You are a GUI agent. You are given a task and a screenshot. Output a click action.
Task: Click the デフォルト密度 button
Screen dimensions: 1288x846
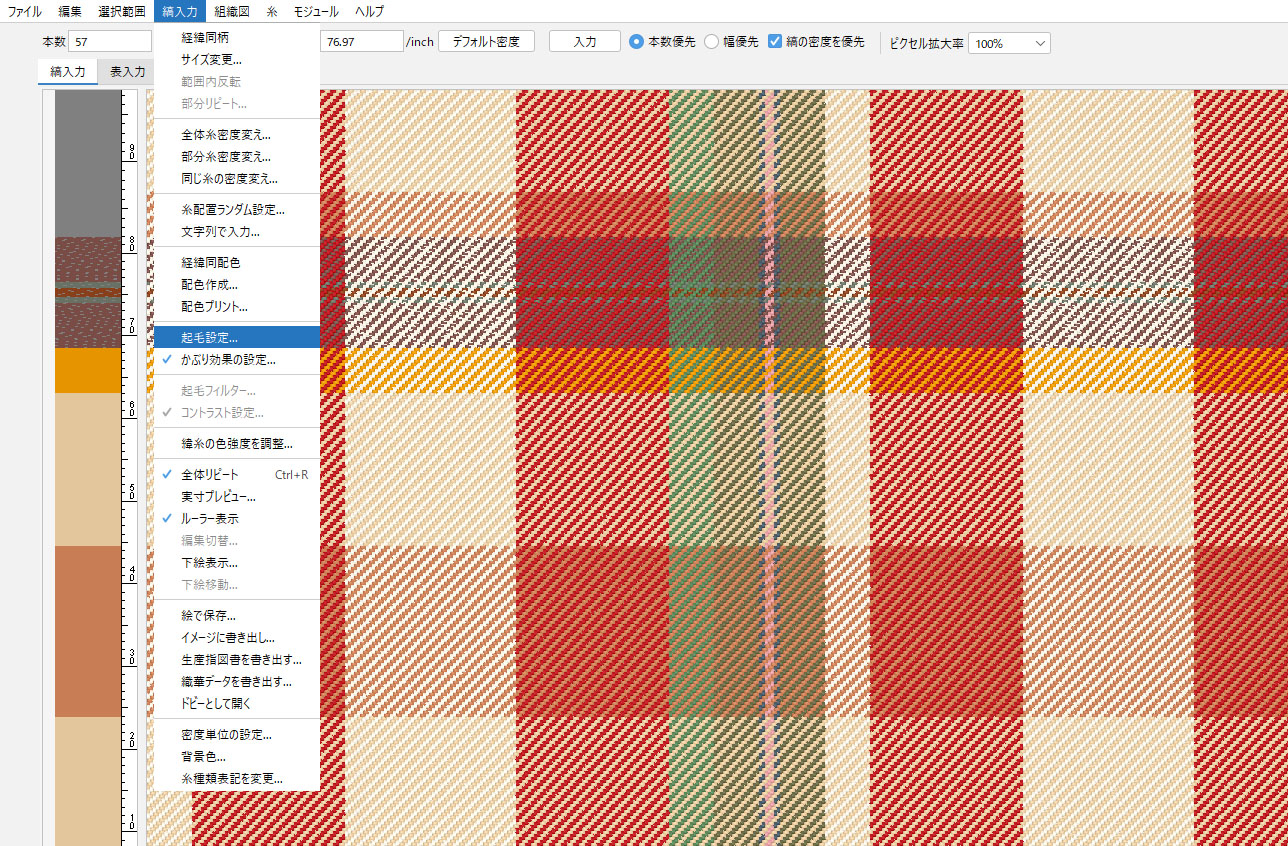(x=486, y=42)
